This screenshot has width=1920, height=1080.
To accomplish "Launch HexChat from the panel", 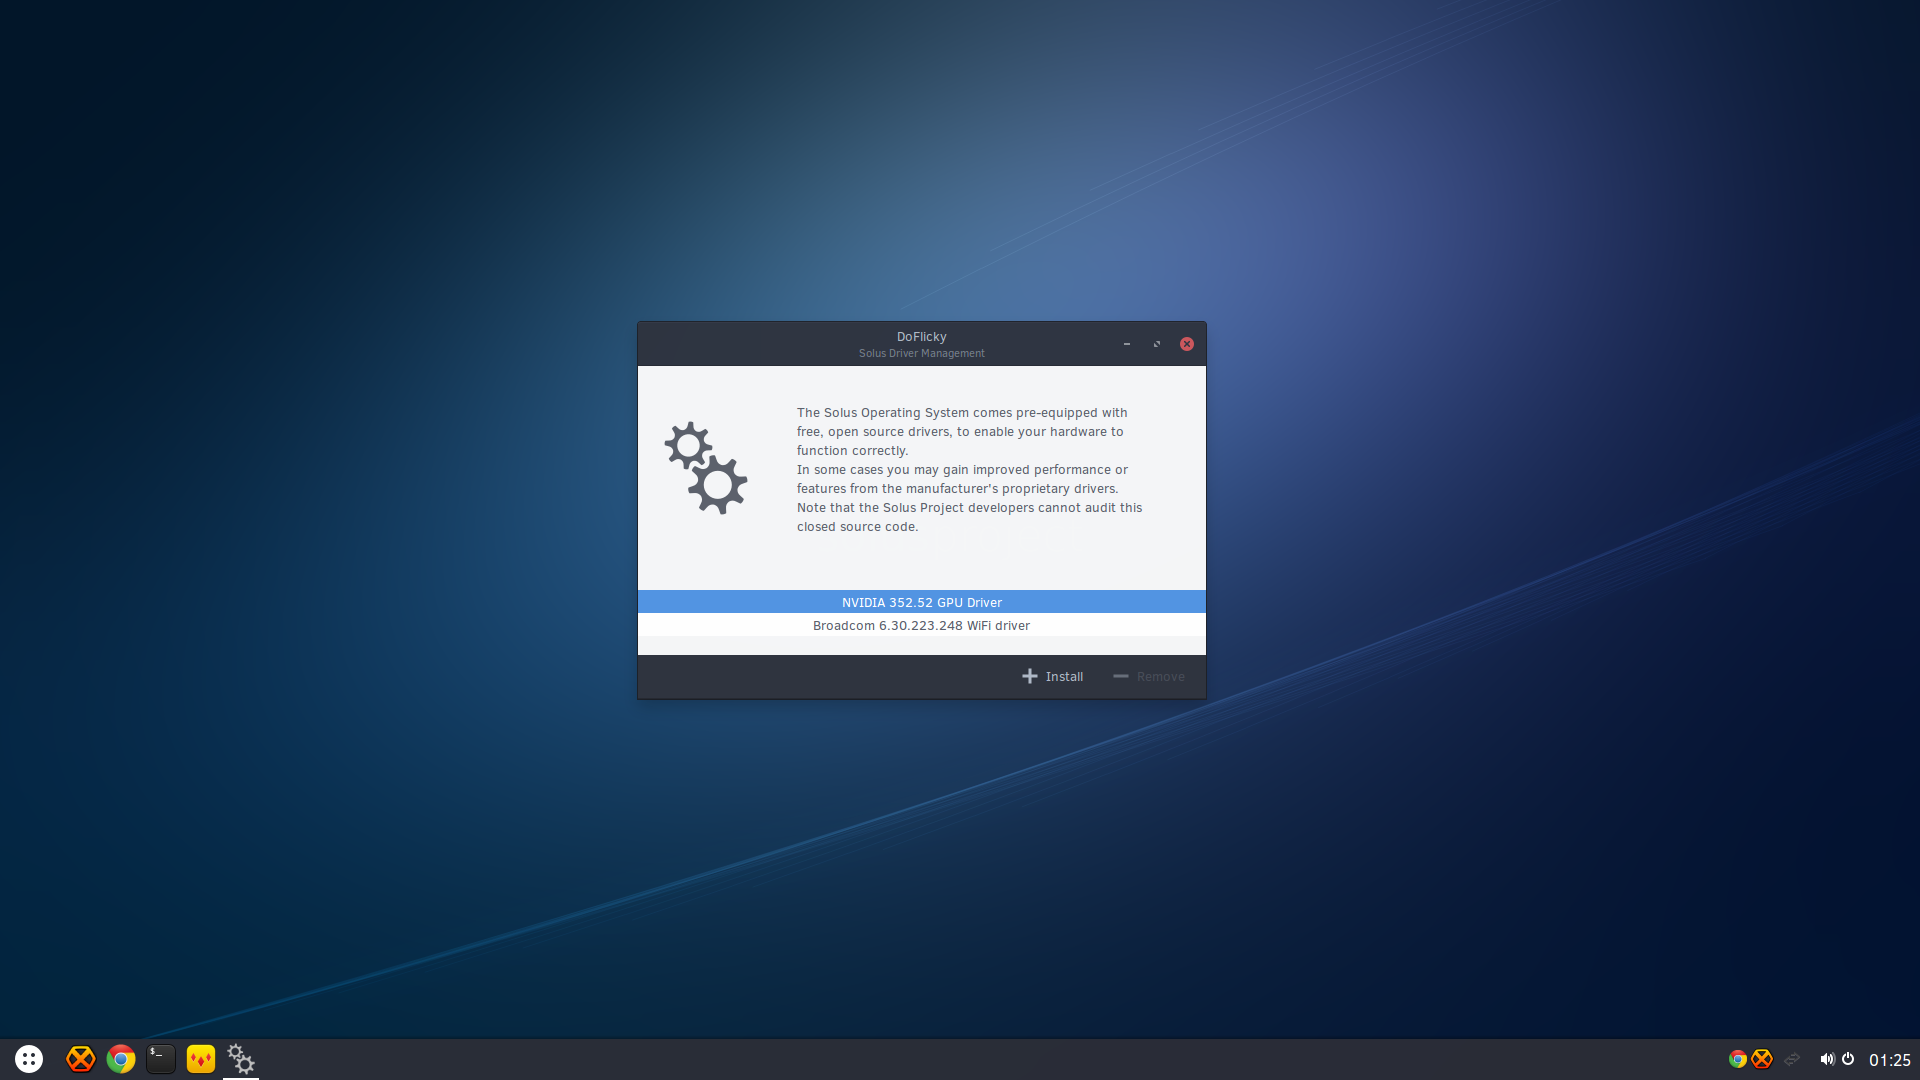I will pyautogui.click(x=81, y=1059).
